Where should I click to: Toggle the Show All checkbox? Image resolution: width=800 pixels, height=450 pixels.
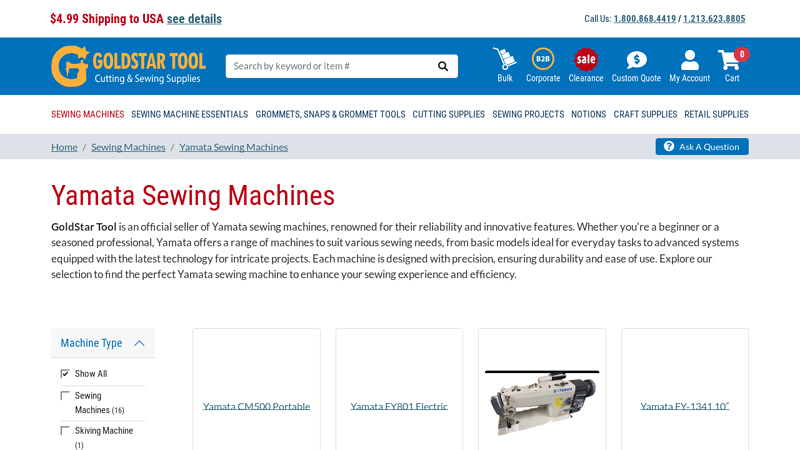(65, 373)
